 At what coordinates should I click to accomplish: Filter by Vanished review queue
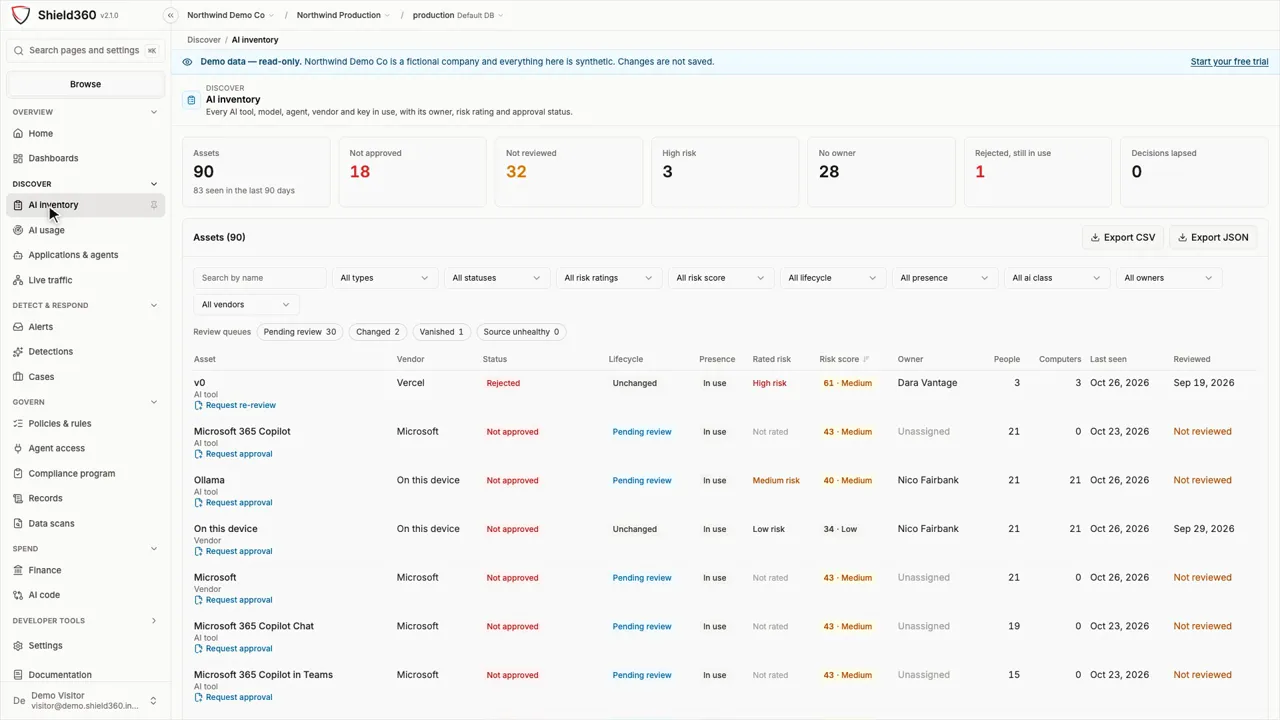pyautogui.click(x=441, y=332)
